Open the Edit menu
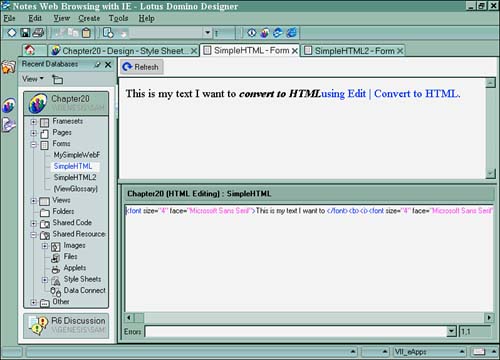This screenshot has height=360, width=500. coord(35,18)
